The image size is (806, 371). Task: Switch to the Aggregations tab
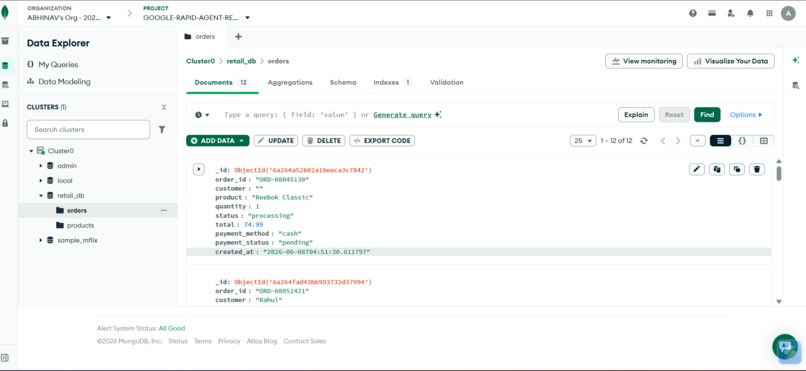(290, 82)
